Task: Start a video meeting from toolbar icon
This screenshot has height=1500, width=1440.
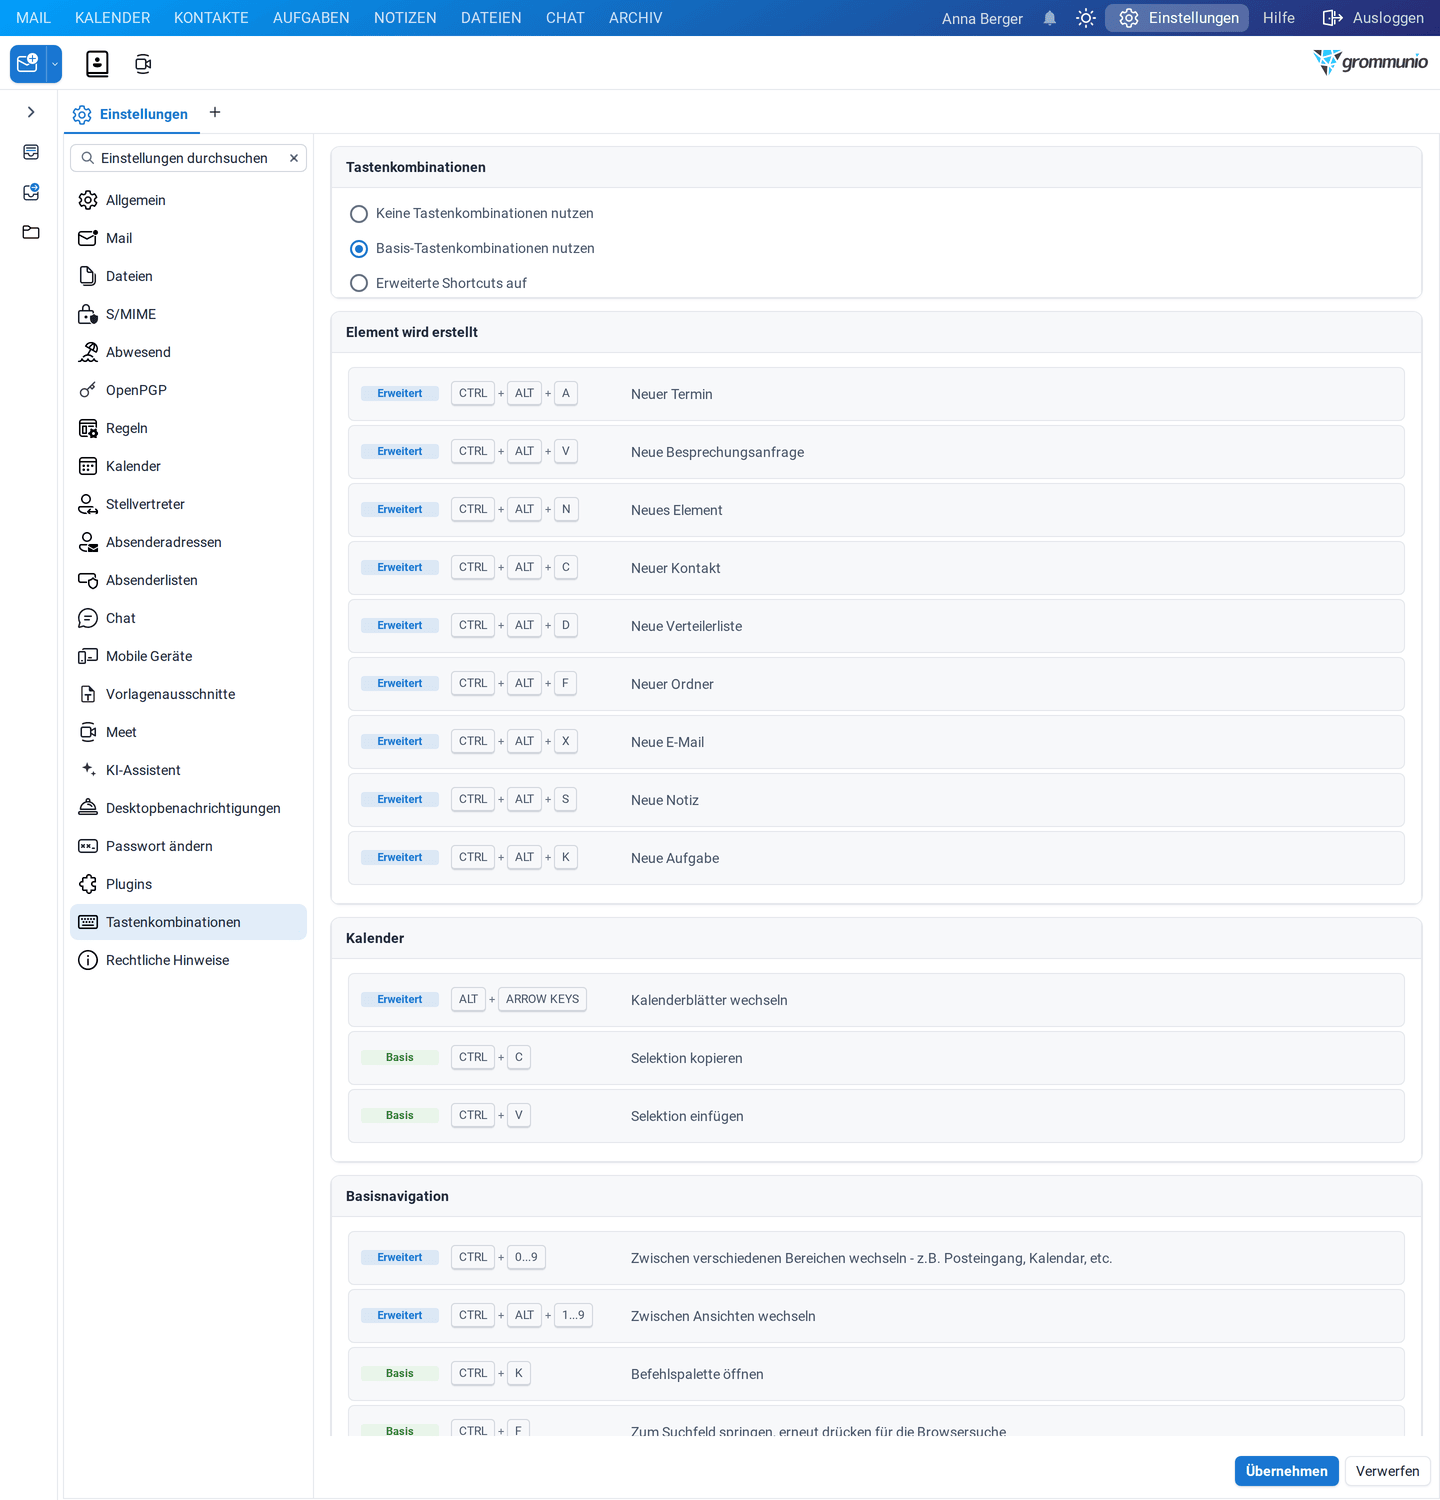Action: click(143, 64)
